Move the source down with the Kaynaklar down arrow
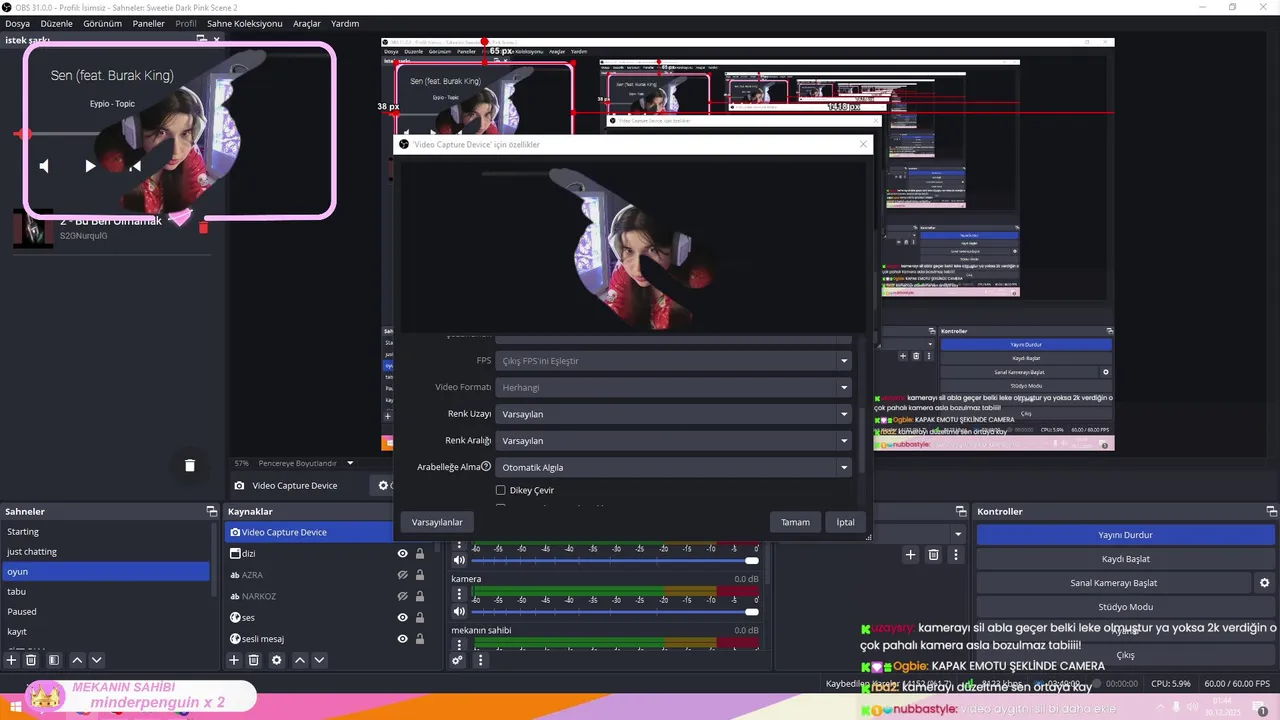1280x720 pixels. (x=319, y=660)
